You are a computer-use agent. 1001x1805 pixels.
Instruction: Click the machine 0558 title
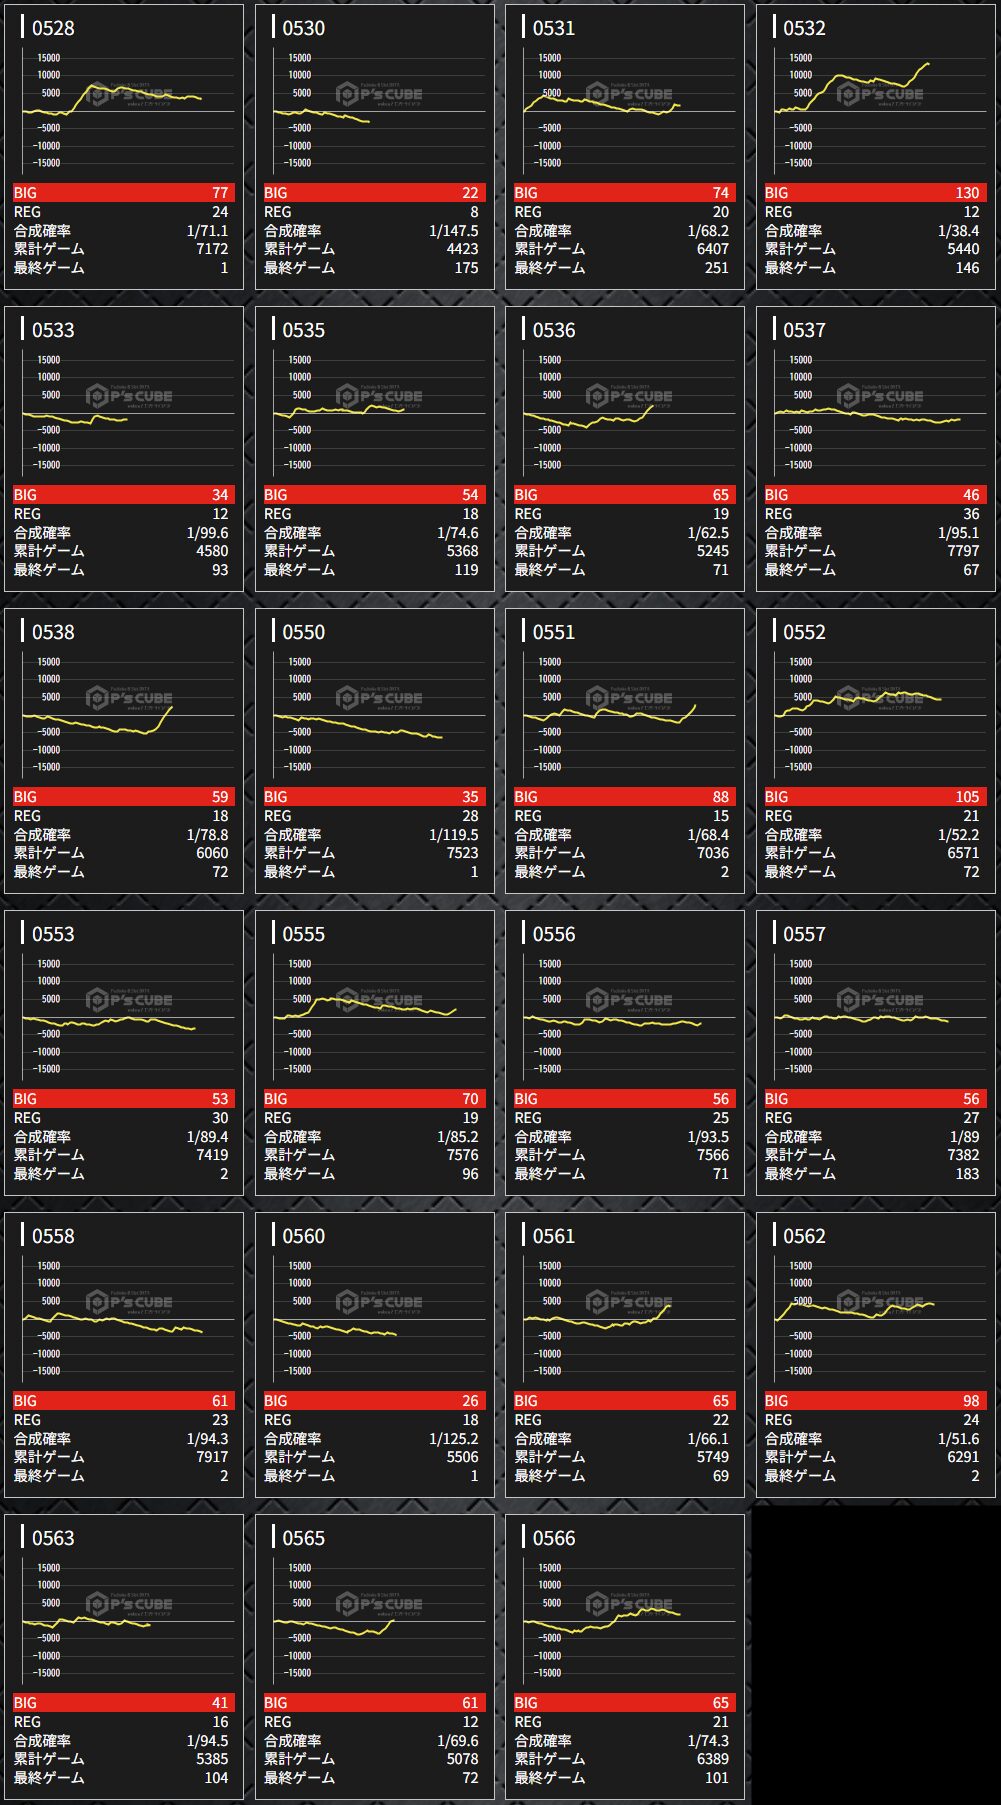point(53,1236)
